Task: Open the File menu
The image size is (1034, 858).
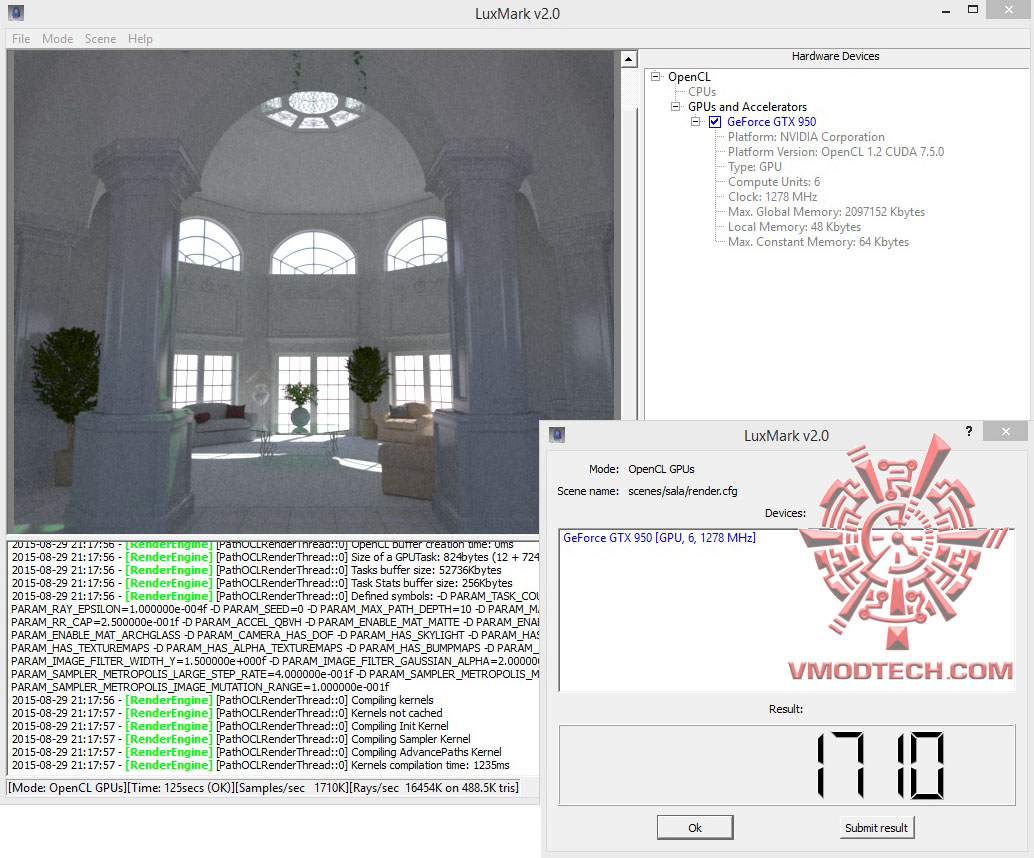Action: click(x=21, y=39)
